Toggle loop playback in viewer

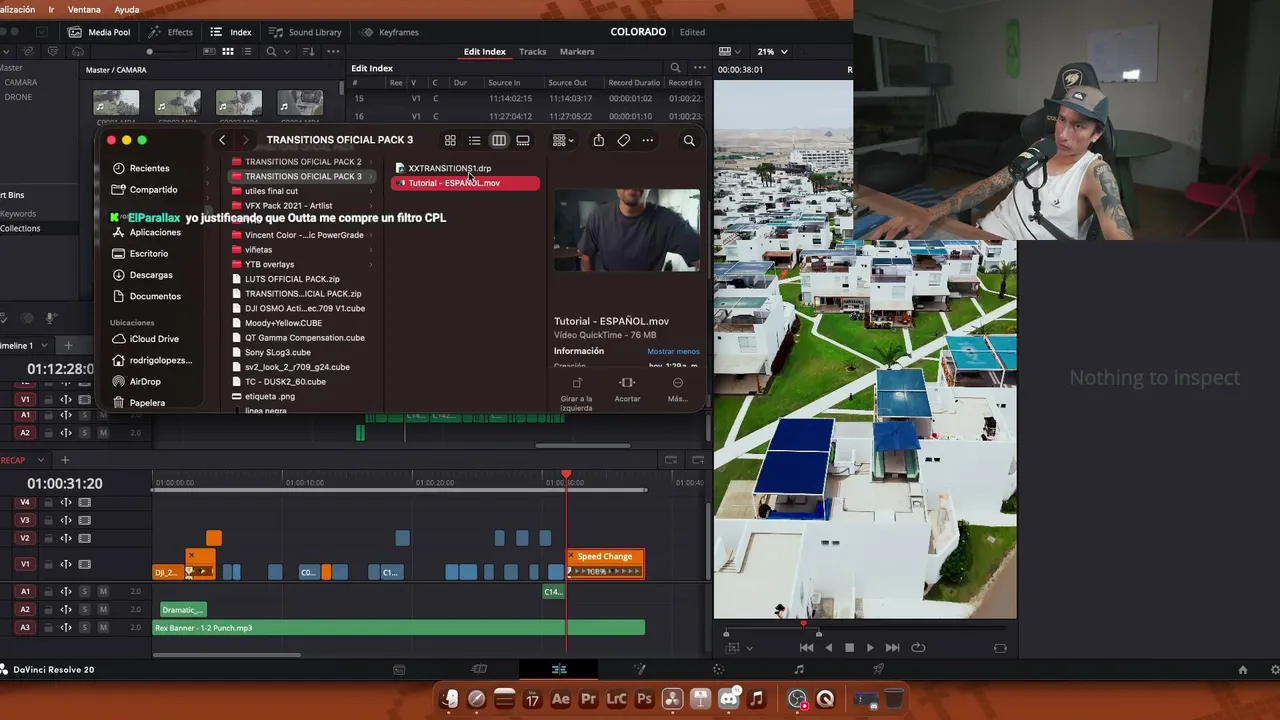918,648
